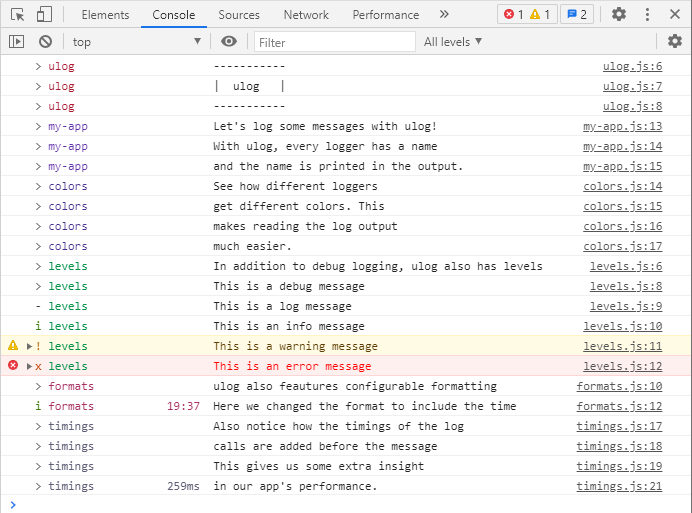
Task: Open the my-app.js:13 source link
Action: click(x=623, y=126)
